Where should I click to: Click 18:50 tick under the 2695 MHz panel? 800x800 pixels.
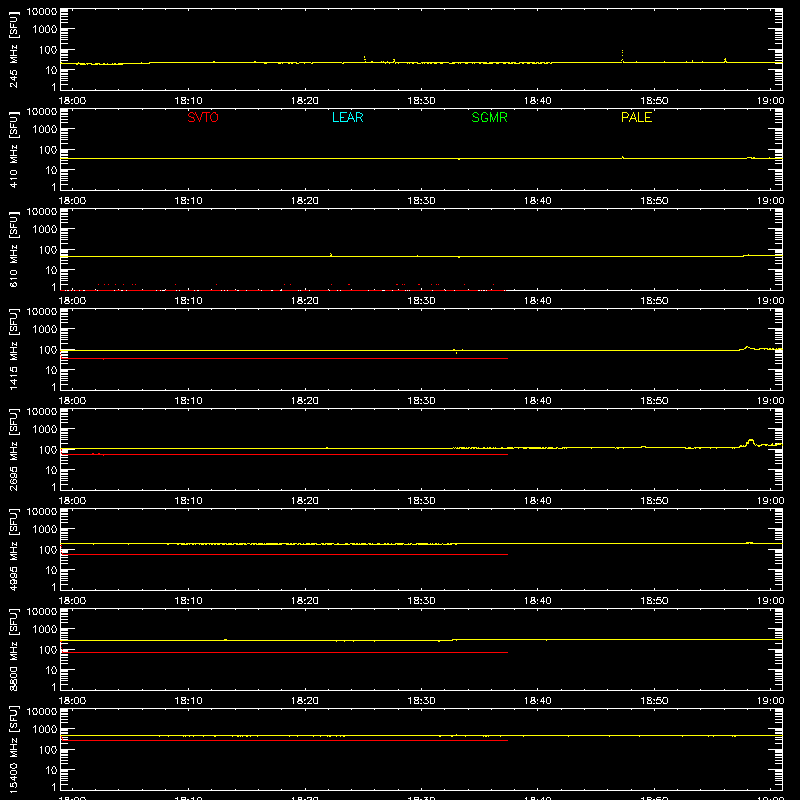pos(654,501)
